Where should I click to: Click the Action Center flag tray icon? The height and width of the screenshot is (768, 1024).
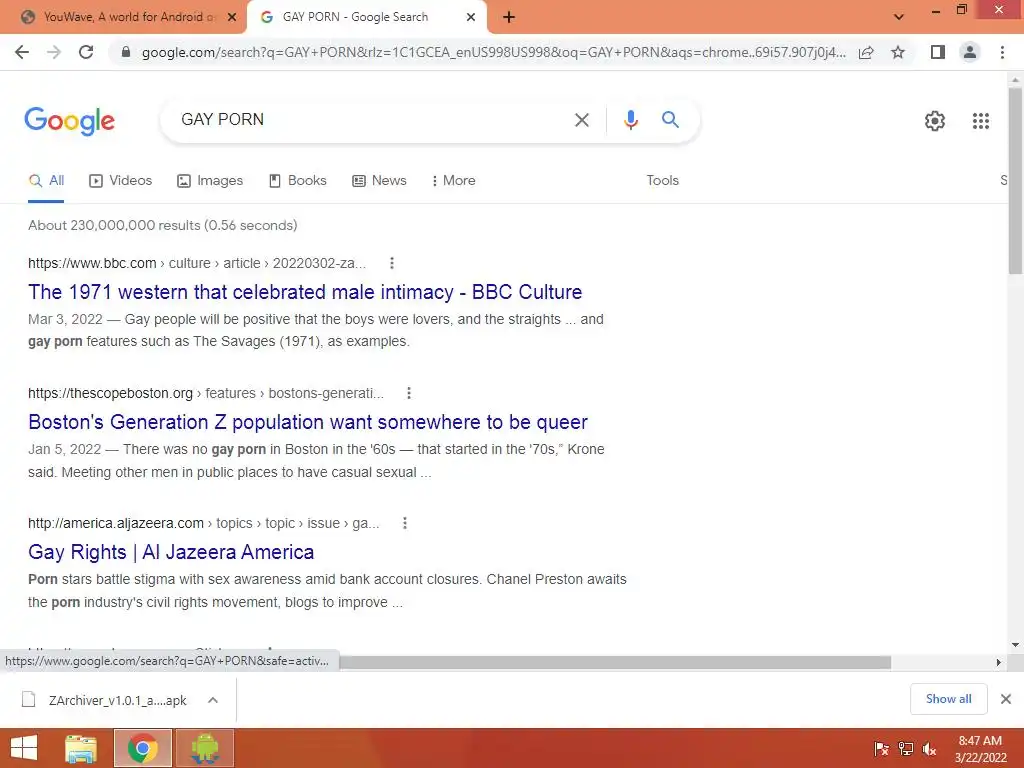(881, 749)
